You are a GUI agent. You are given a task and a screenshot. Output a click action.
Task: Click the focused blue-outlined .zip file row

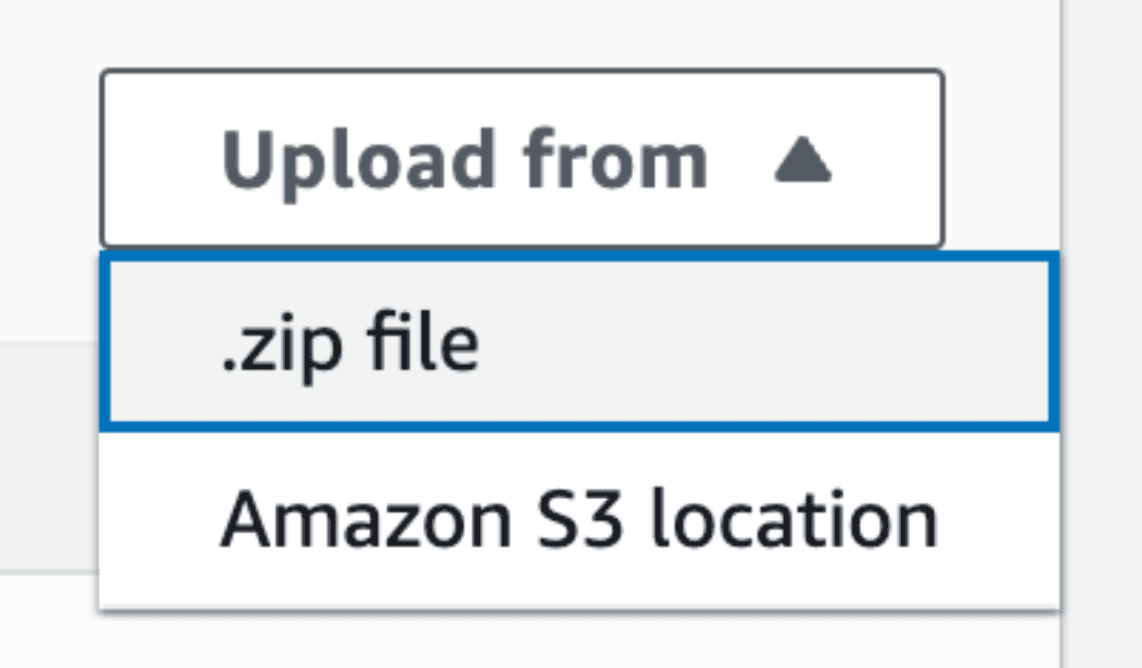pyautogui.click(x=578, y=342)
